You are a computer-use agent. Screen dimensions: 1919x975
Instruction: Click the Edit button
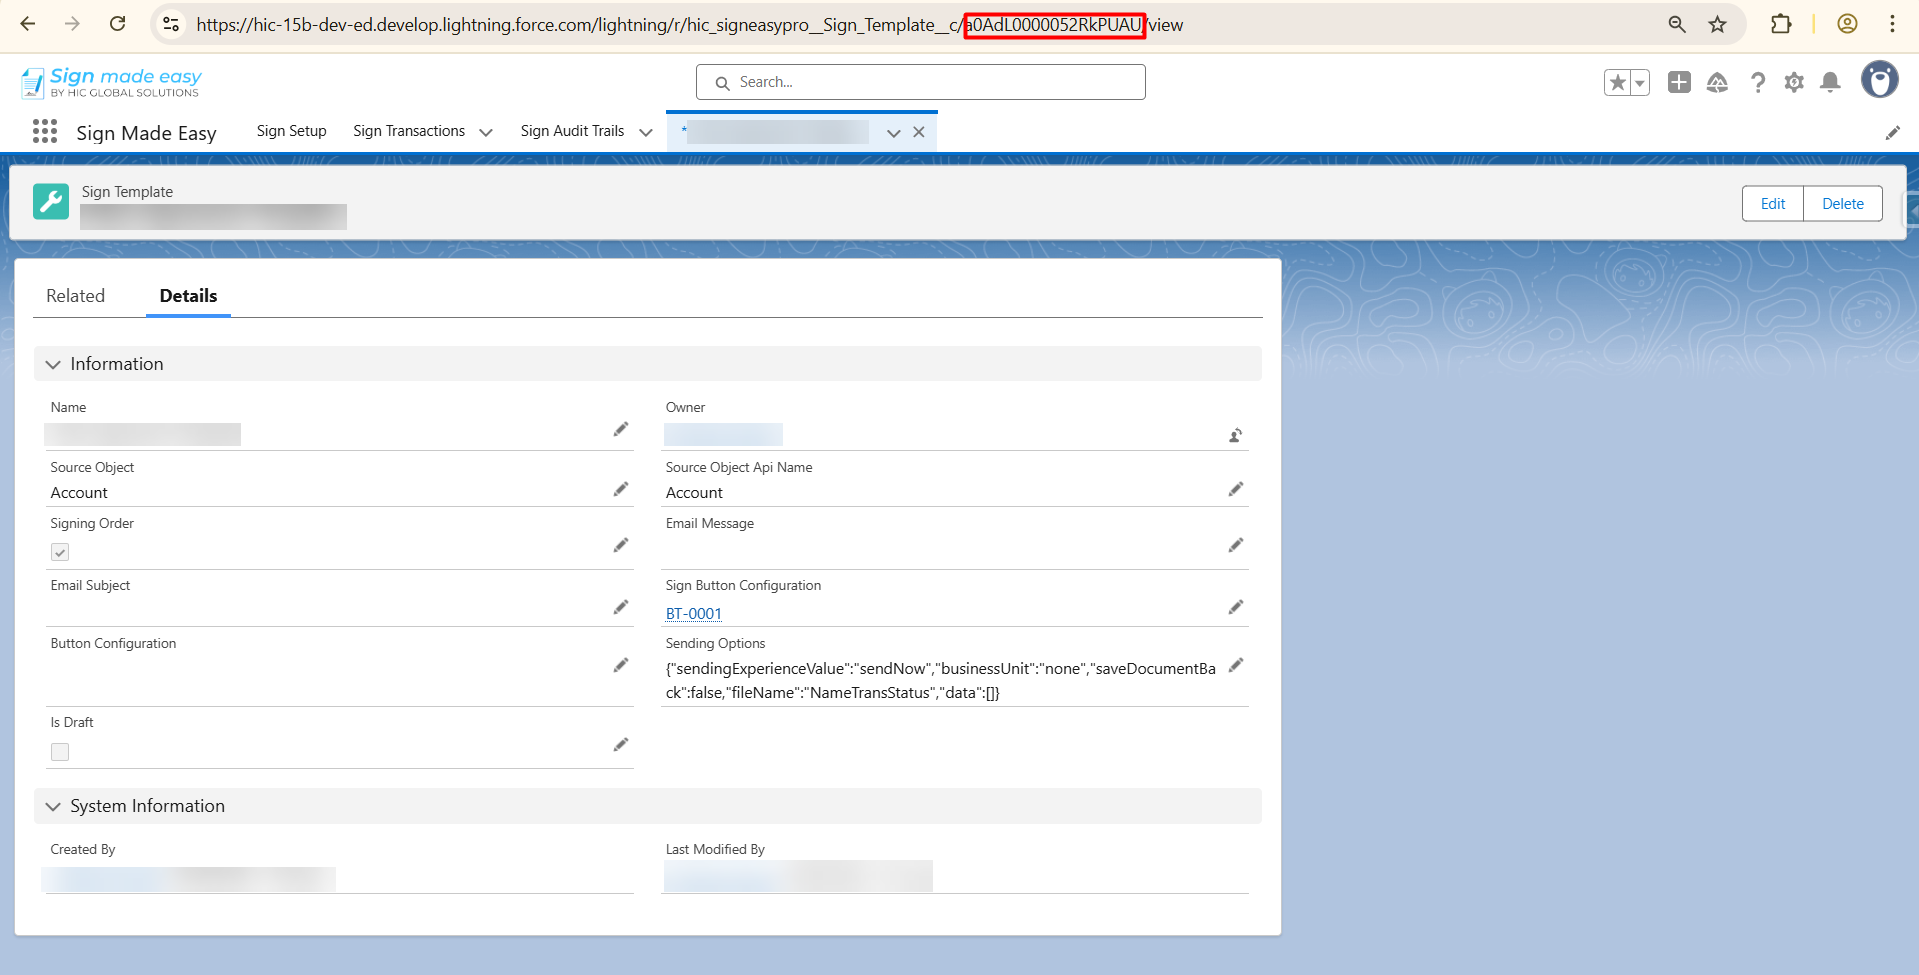point(1772,204)
